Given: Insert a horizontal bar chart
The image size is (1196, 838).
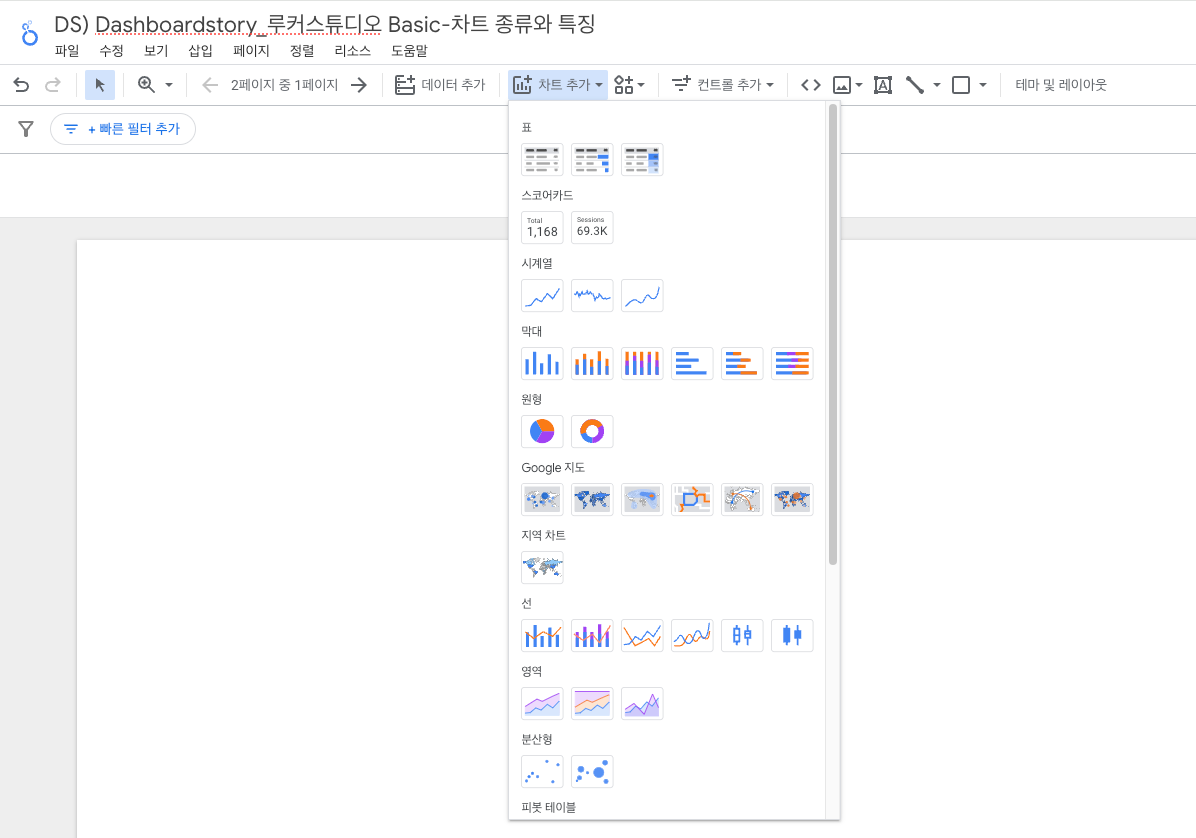Looking at the screenshot, I should pos(692,363).
